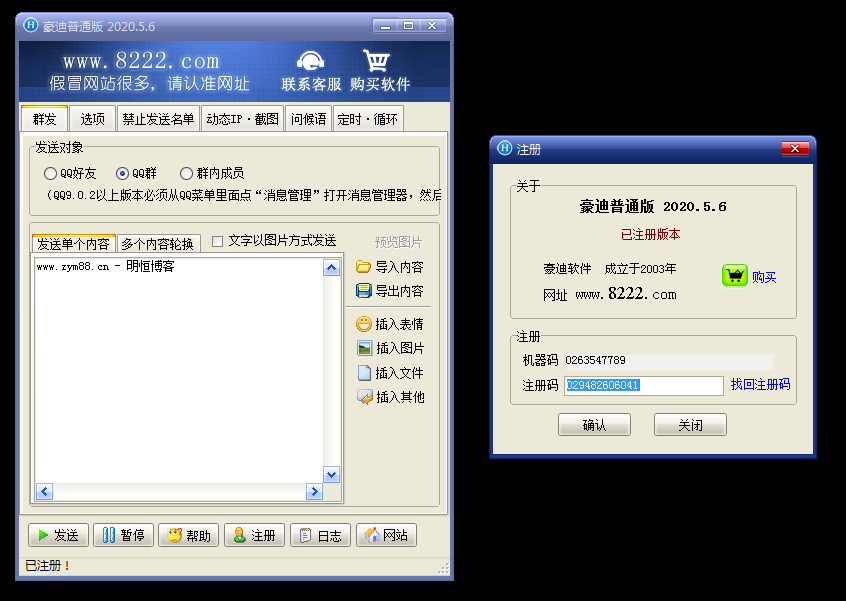Click the 发送 button
This screenshot has height=601, width=846.
58,535
